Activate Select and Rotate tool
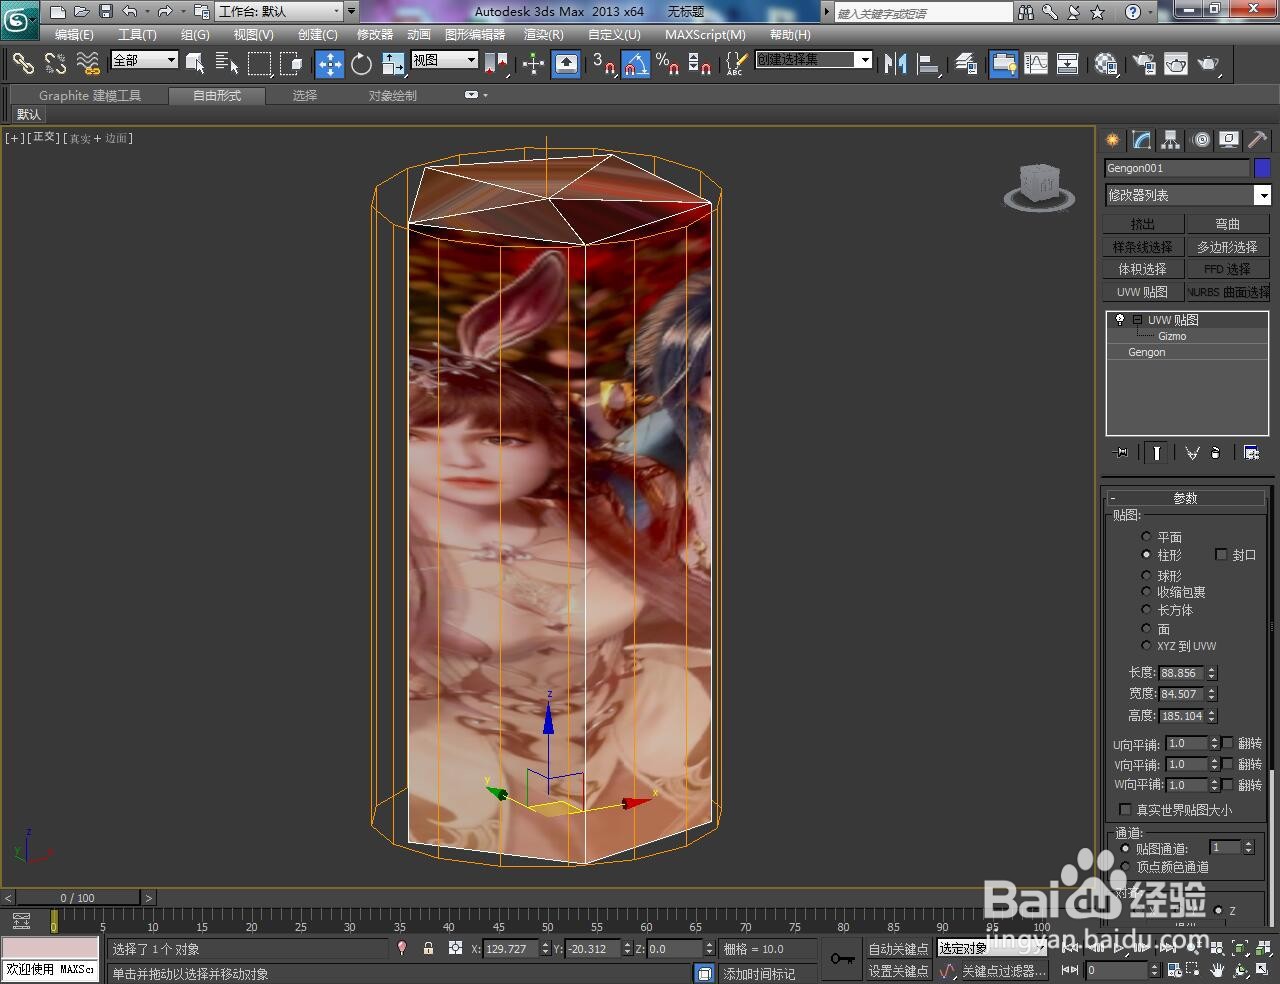 click(x=361, y=64)
